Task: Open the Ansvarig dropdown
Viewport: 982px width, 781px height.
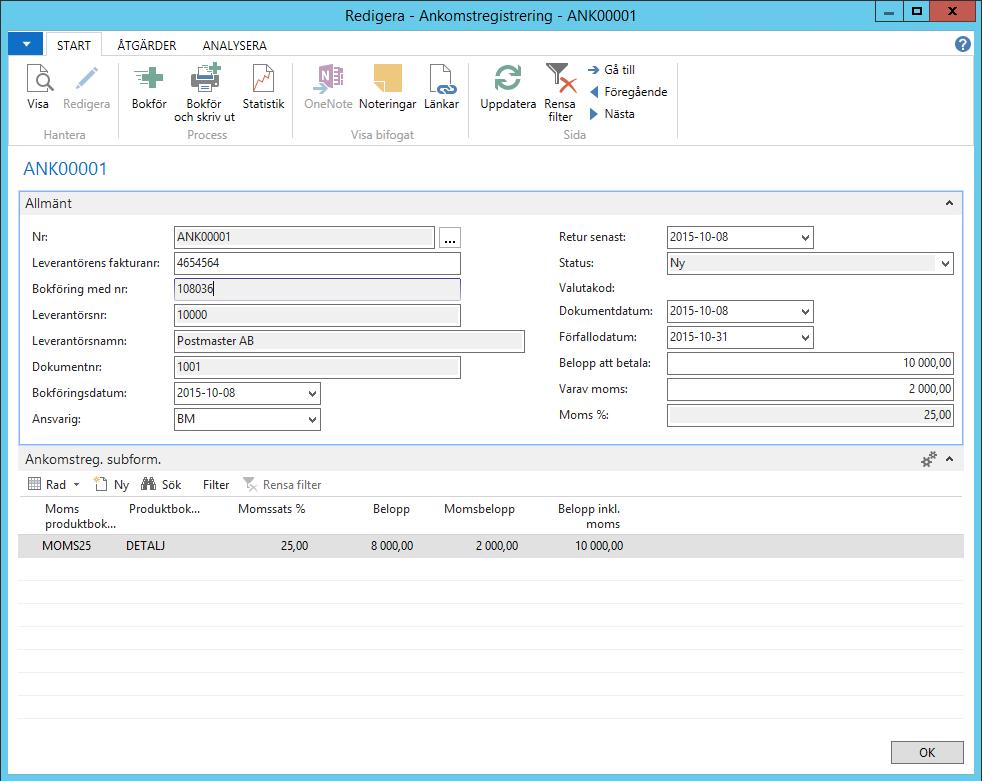Action: (x=312, y=420)
